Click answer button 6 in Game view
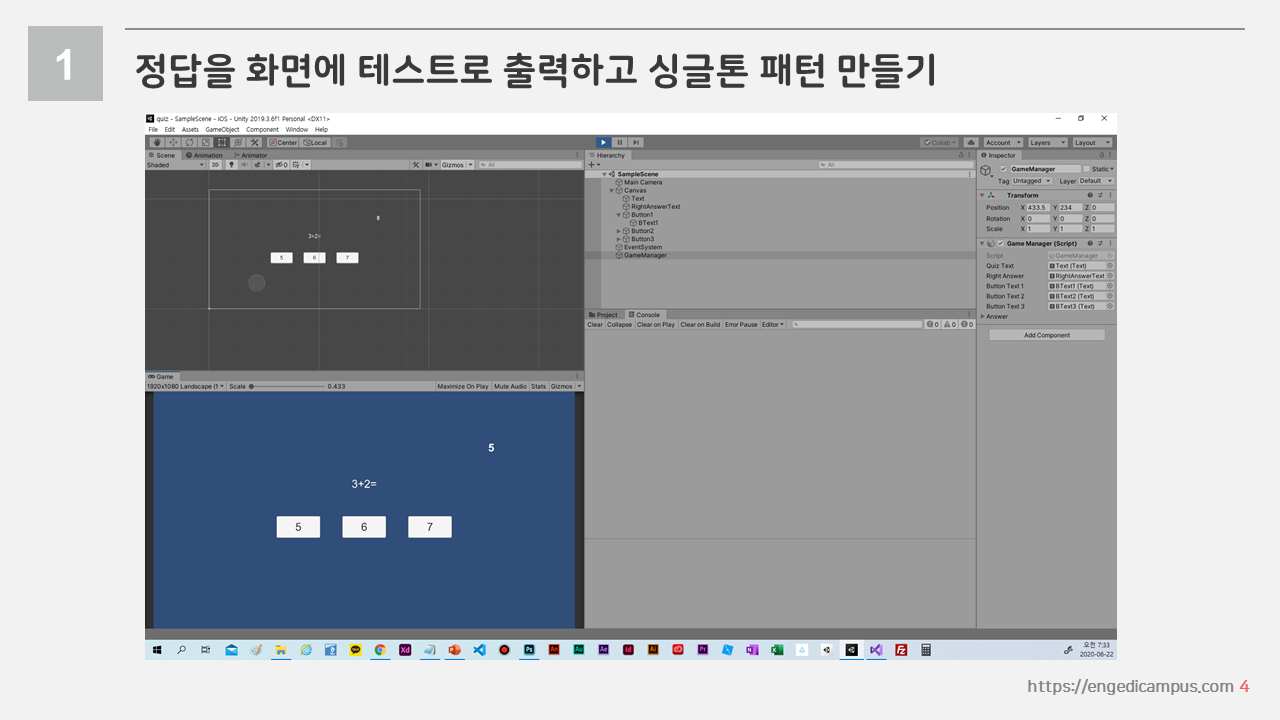The width and height of the screenshot is (1280, 720). tap(364, 527)
